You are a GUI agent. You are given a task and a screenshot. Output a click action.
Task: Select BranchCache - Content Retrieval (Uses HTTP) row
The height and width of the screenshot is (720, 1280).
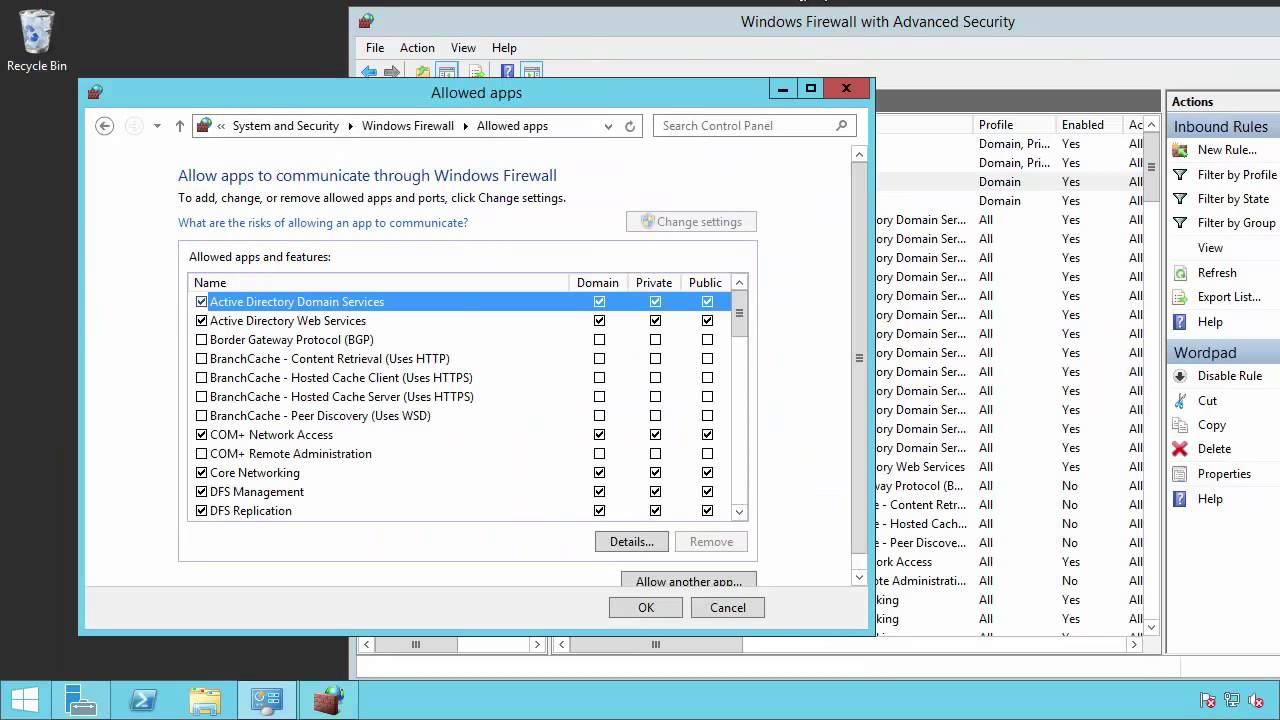pos(460,359)
